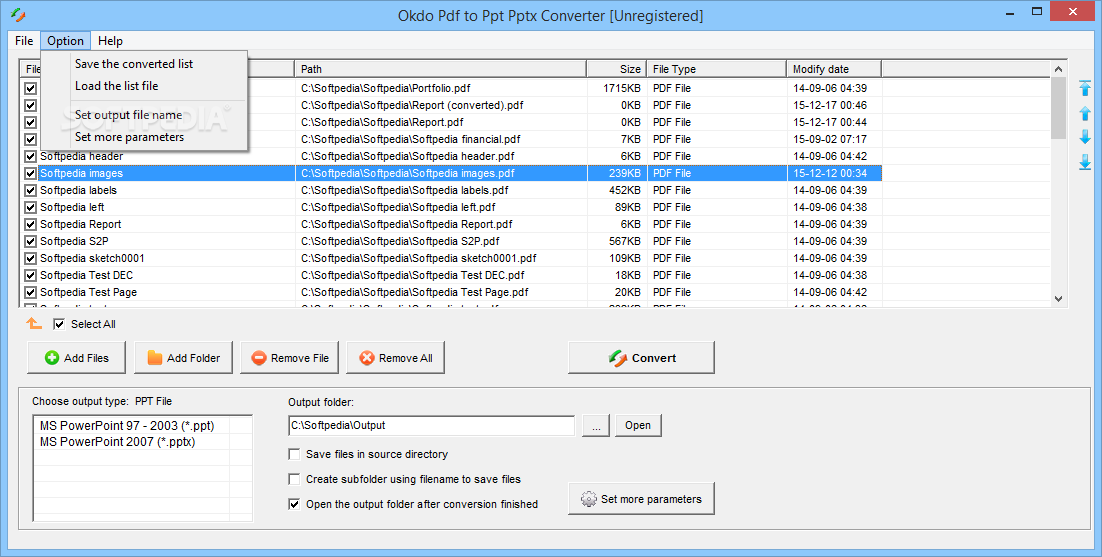1102x557 pixels.
Task: Start conversion with the Convert button
Action: click(x=641, y=358)
